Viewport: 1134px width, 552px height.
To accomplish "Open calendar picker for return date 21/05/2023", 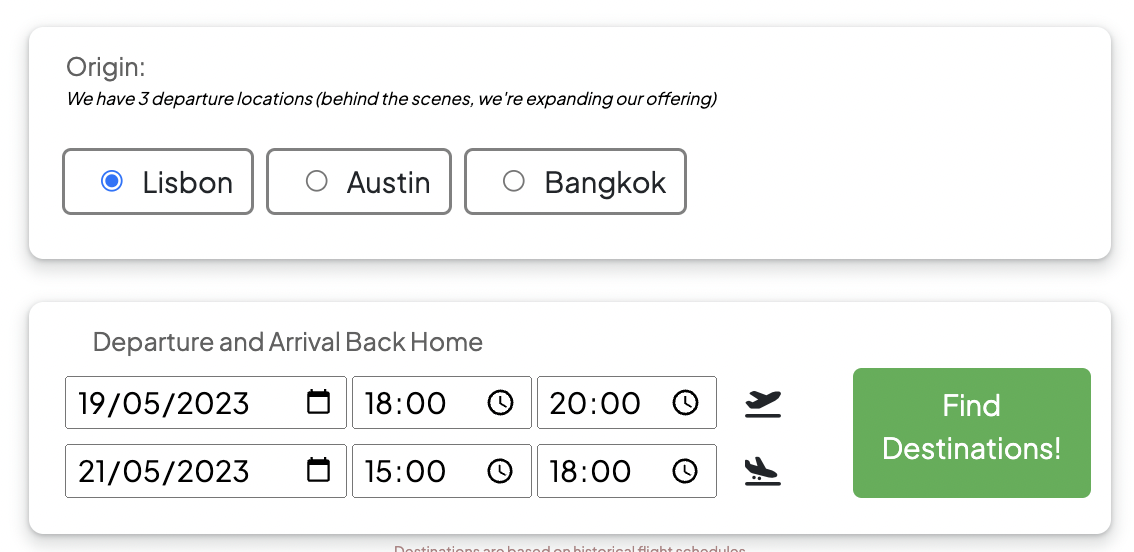I will pos(318,470).
